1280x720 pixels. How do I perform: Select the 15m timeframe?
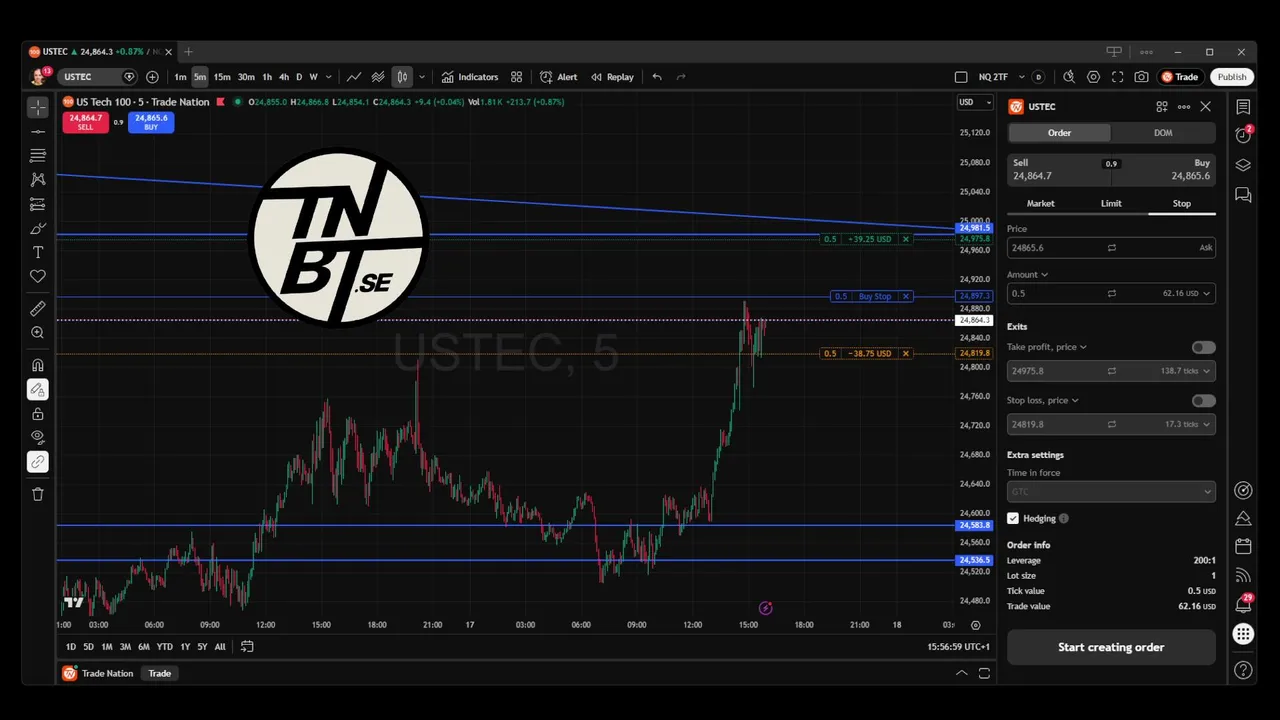[222, 77]
